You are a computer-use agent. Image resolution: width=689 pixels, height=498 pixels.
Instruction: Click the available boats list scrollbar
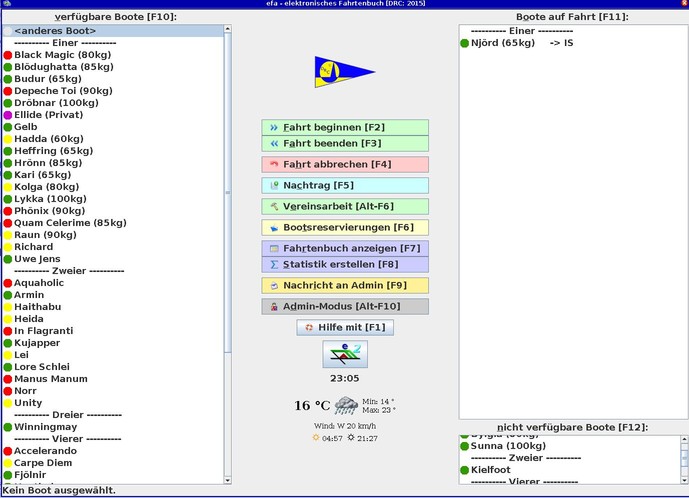tap(228, 200)
